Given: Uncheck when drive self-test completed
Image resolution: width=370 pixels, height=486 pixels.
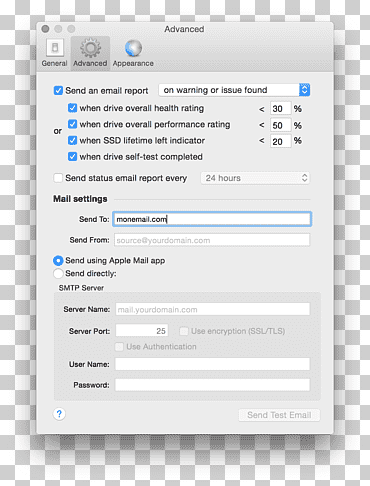Looking at the screenshot, I should [x=72, y=157].
